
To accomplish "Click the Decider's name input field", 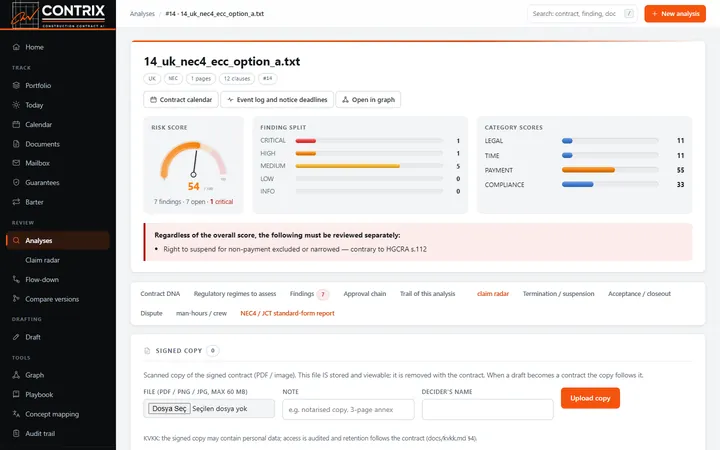I will [x=488, y=409].
